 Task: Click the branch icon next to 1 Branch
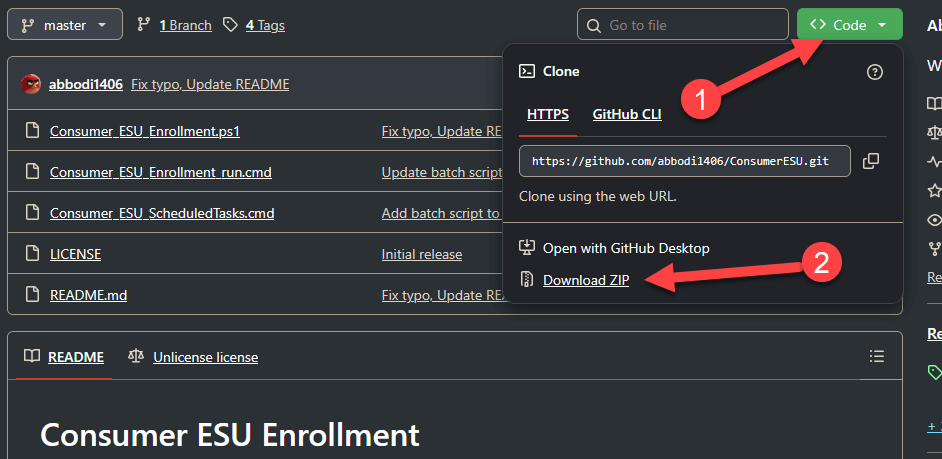[144, 25]
